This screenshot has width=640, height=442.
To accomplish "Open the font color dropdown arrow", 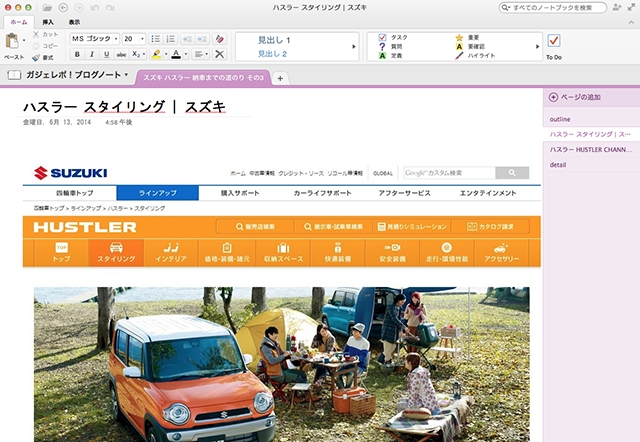I will pos(186,54).
